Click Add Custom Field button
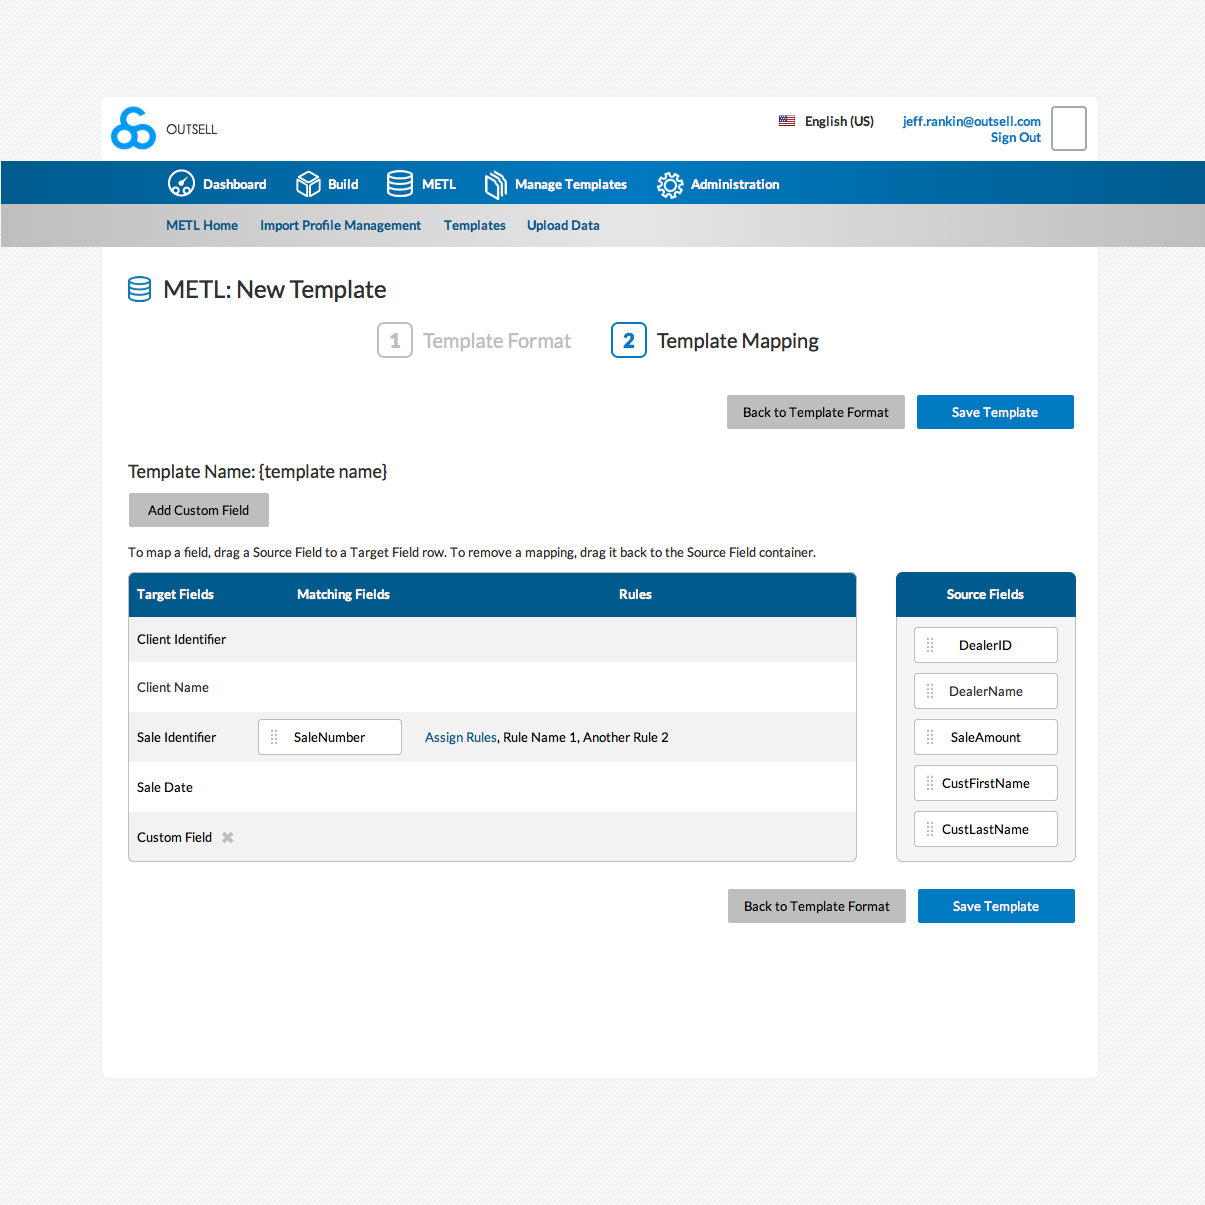The height and width of the screenshot is (1205, 1205). point(198,510)
